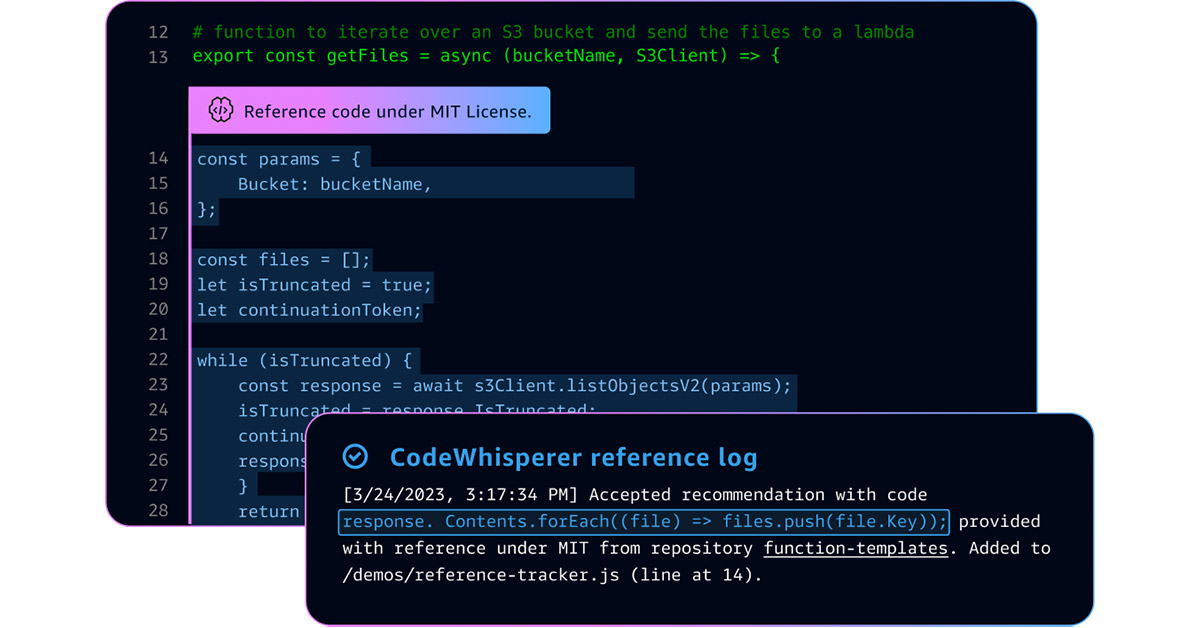This screenshot has width=1200, height=628.
Task: Click line number 13 in the gutter
Action: [158, 58]
